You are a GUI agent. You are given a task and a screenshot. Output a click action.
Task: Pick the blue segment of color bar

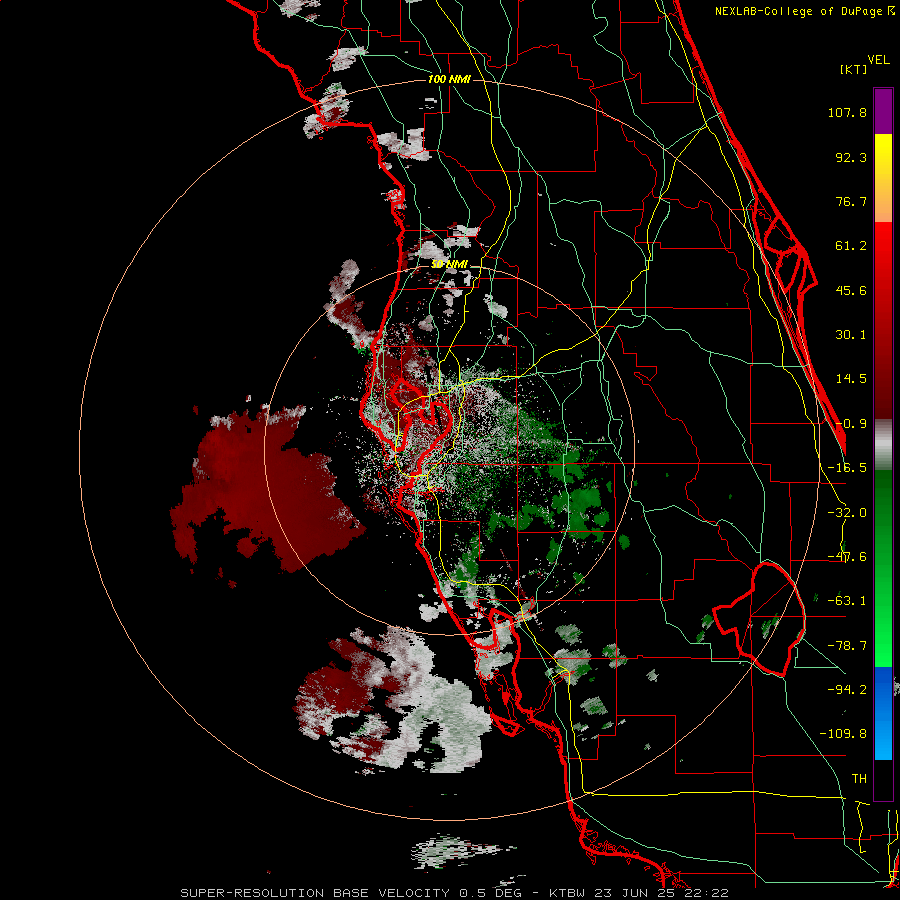883,713
